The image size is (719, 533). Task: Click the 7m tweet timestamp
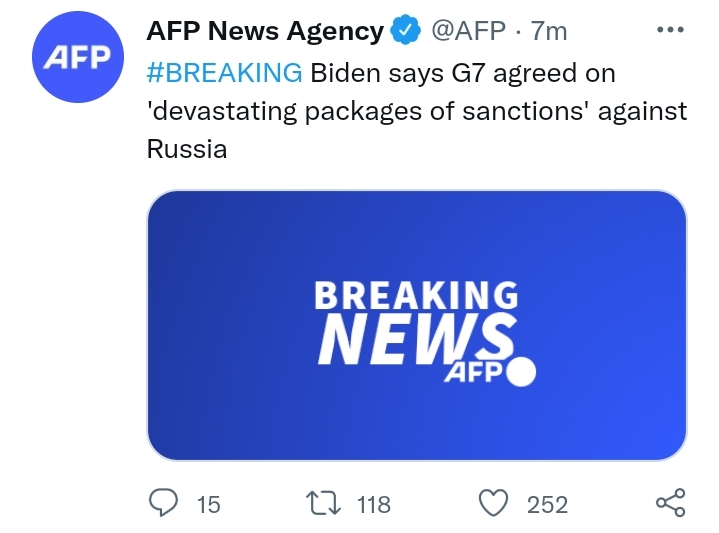[x=549, y=31]
